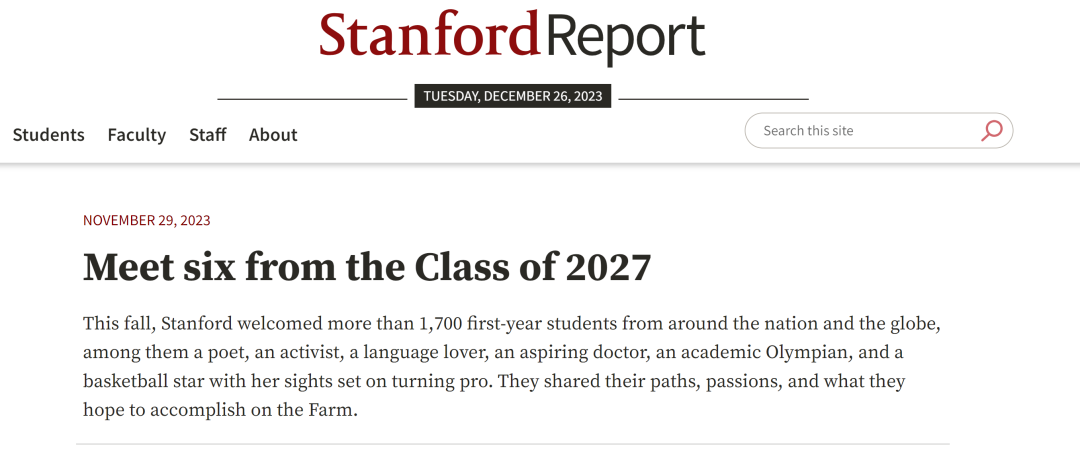1080x450 pixels.
Task: Click the November 29, 2023 article date
Action: pyautogui.click(x=147, y=221)
